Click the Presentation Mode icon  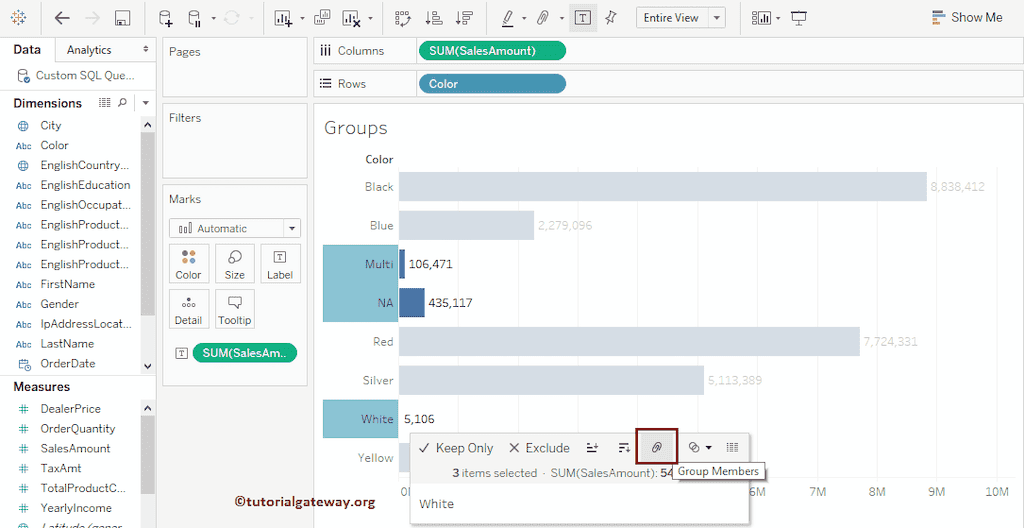799,18
